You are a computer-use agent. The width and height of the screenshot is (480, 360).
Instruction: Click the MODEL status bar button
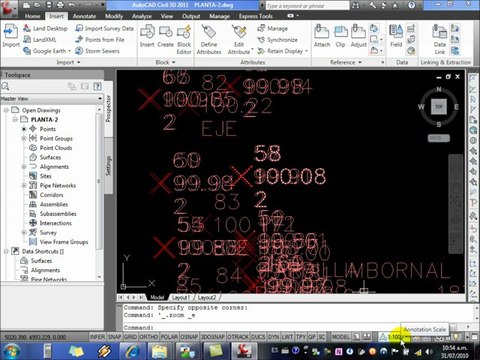tap(340, 337)
